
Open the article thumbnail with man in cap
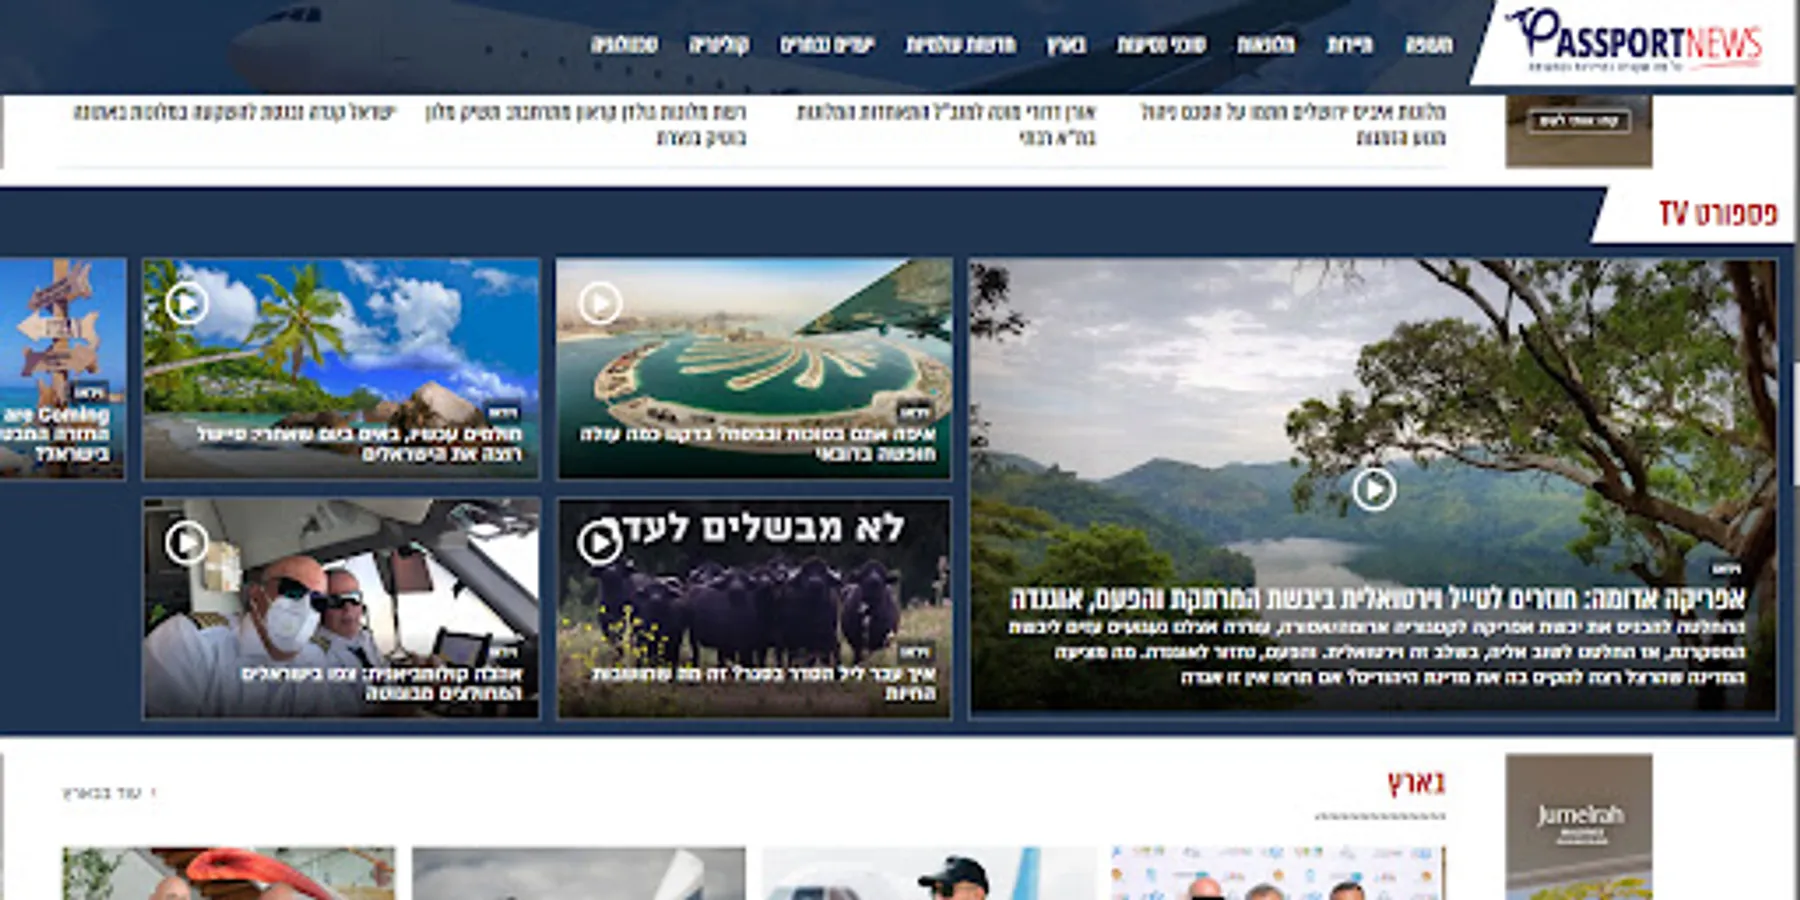click(x=929, y=873)
